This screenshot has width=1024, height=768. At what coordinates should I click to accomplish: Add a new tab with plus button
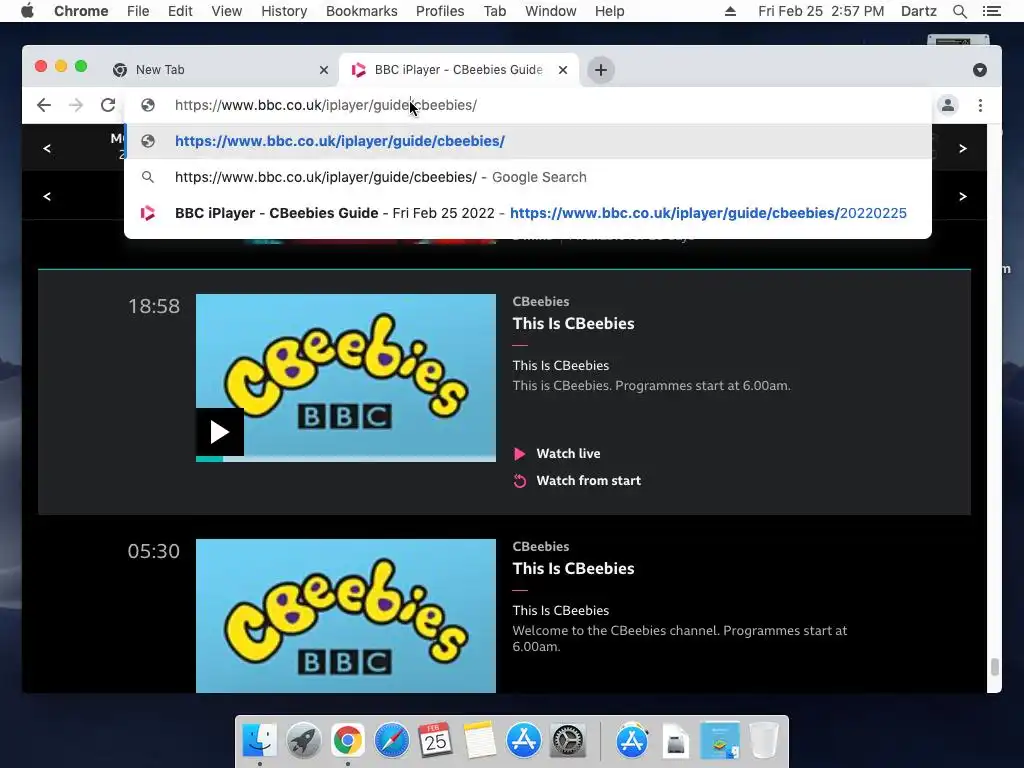click(601, 70)
